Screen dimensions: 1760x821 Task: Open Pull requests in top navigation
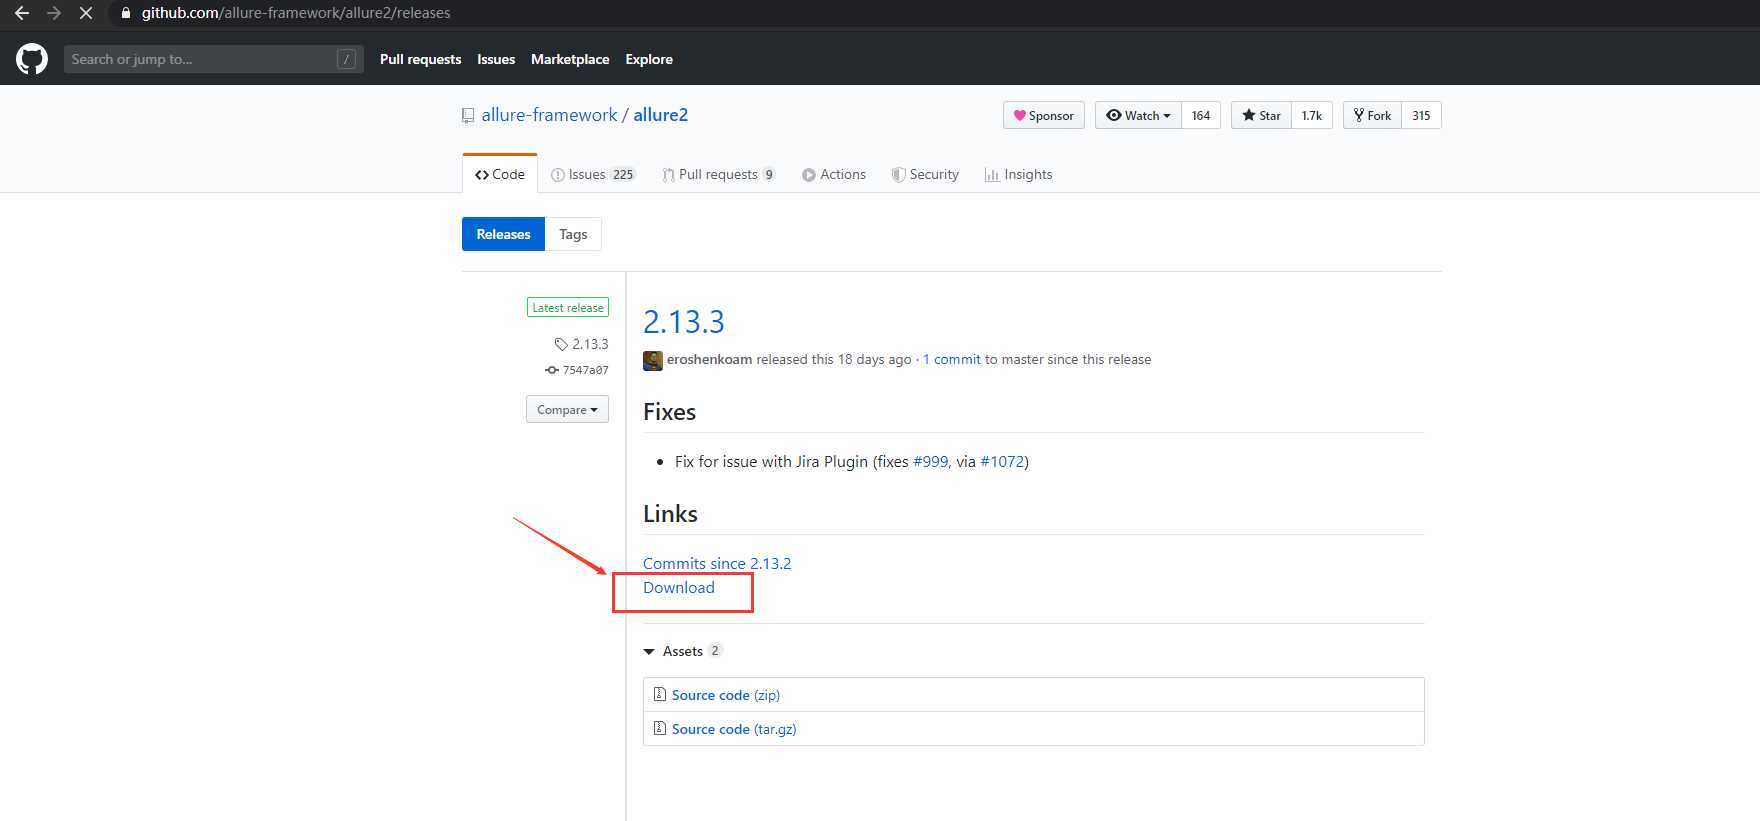pos(420,59)
